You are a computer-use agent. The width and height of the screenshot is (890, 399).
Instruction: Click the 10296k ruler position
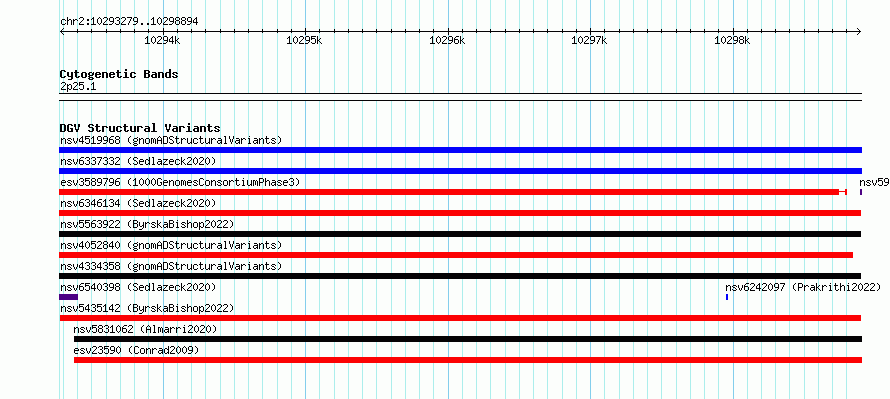click(447, 40)
